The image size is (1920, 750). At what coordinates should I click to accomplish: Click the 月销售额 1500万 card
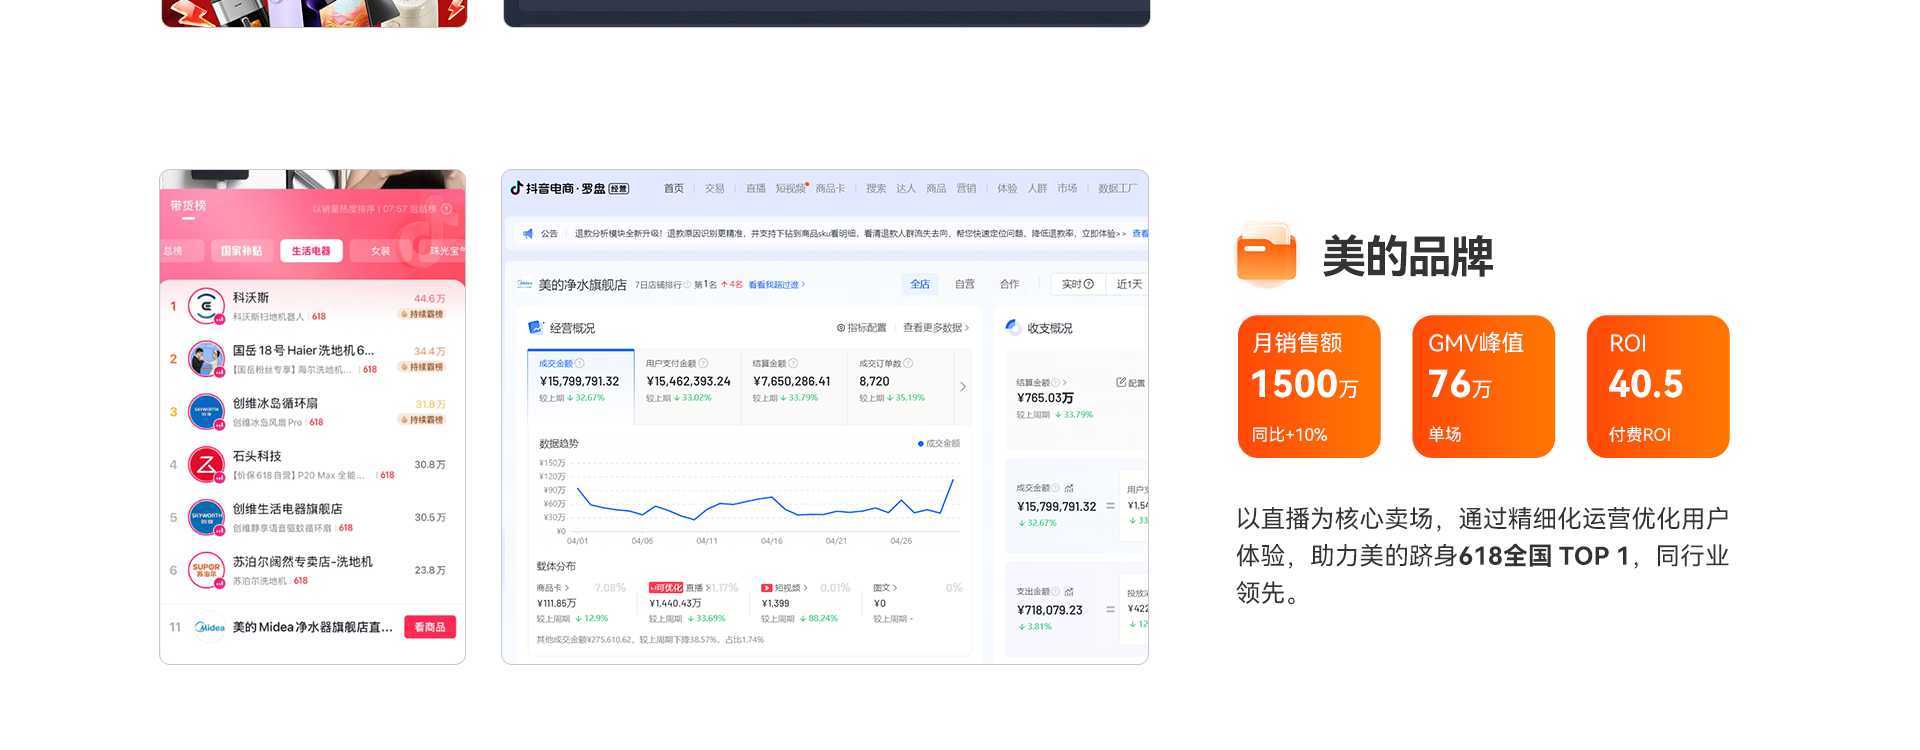[x=1309, y=386]
